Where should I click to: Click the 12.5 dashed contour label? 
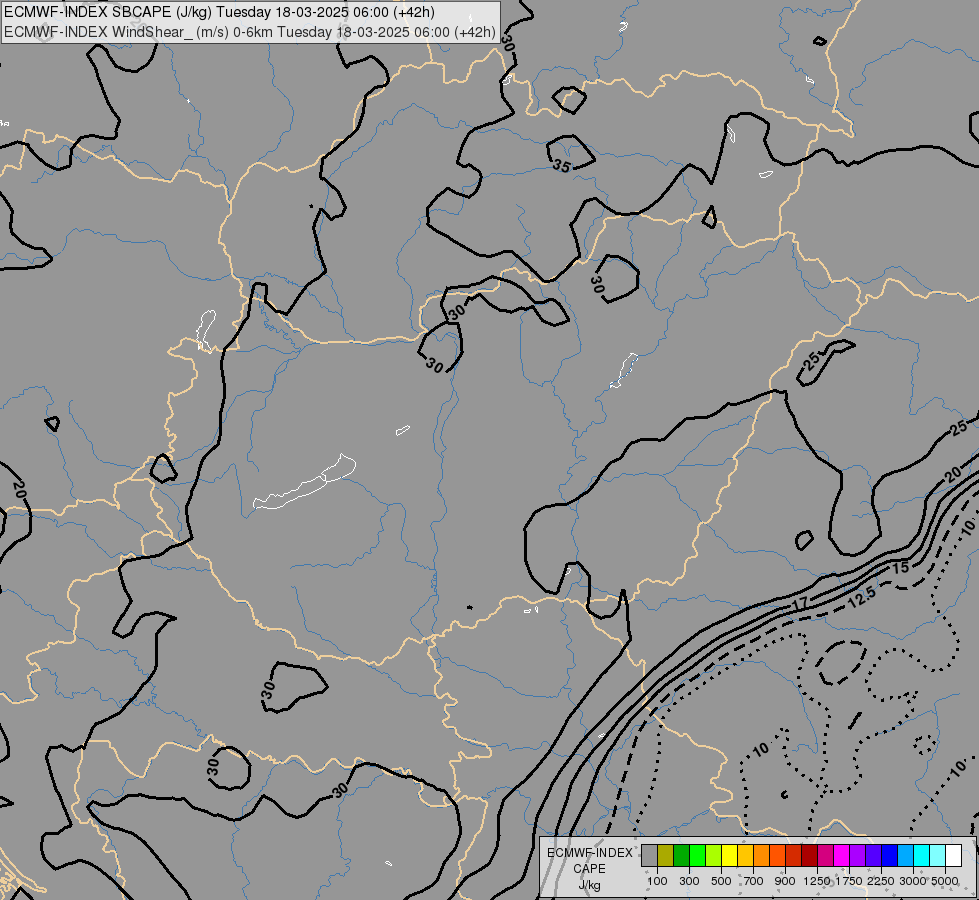[862, 597]
